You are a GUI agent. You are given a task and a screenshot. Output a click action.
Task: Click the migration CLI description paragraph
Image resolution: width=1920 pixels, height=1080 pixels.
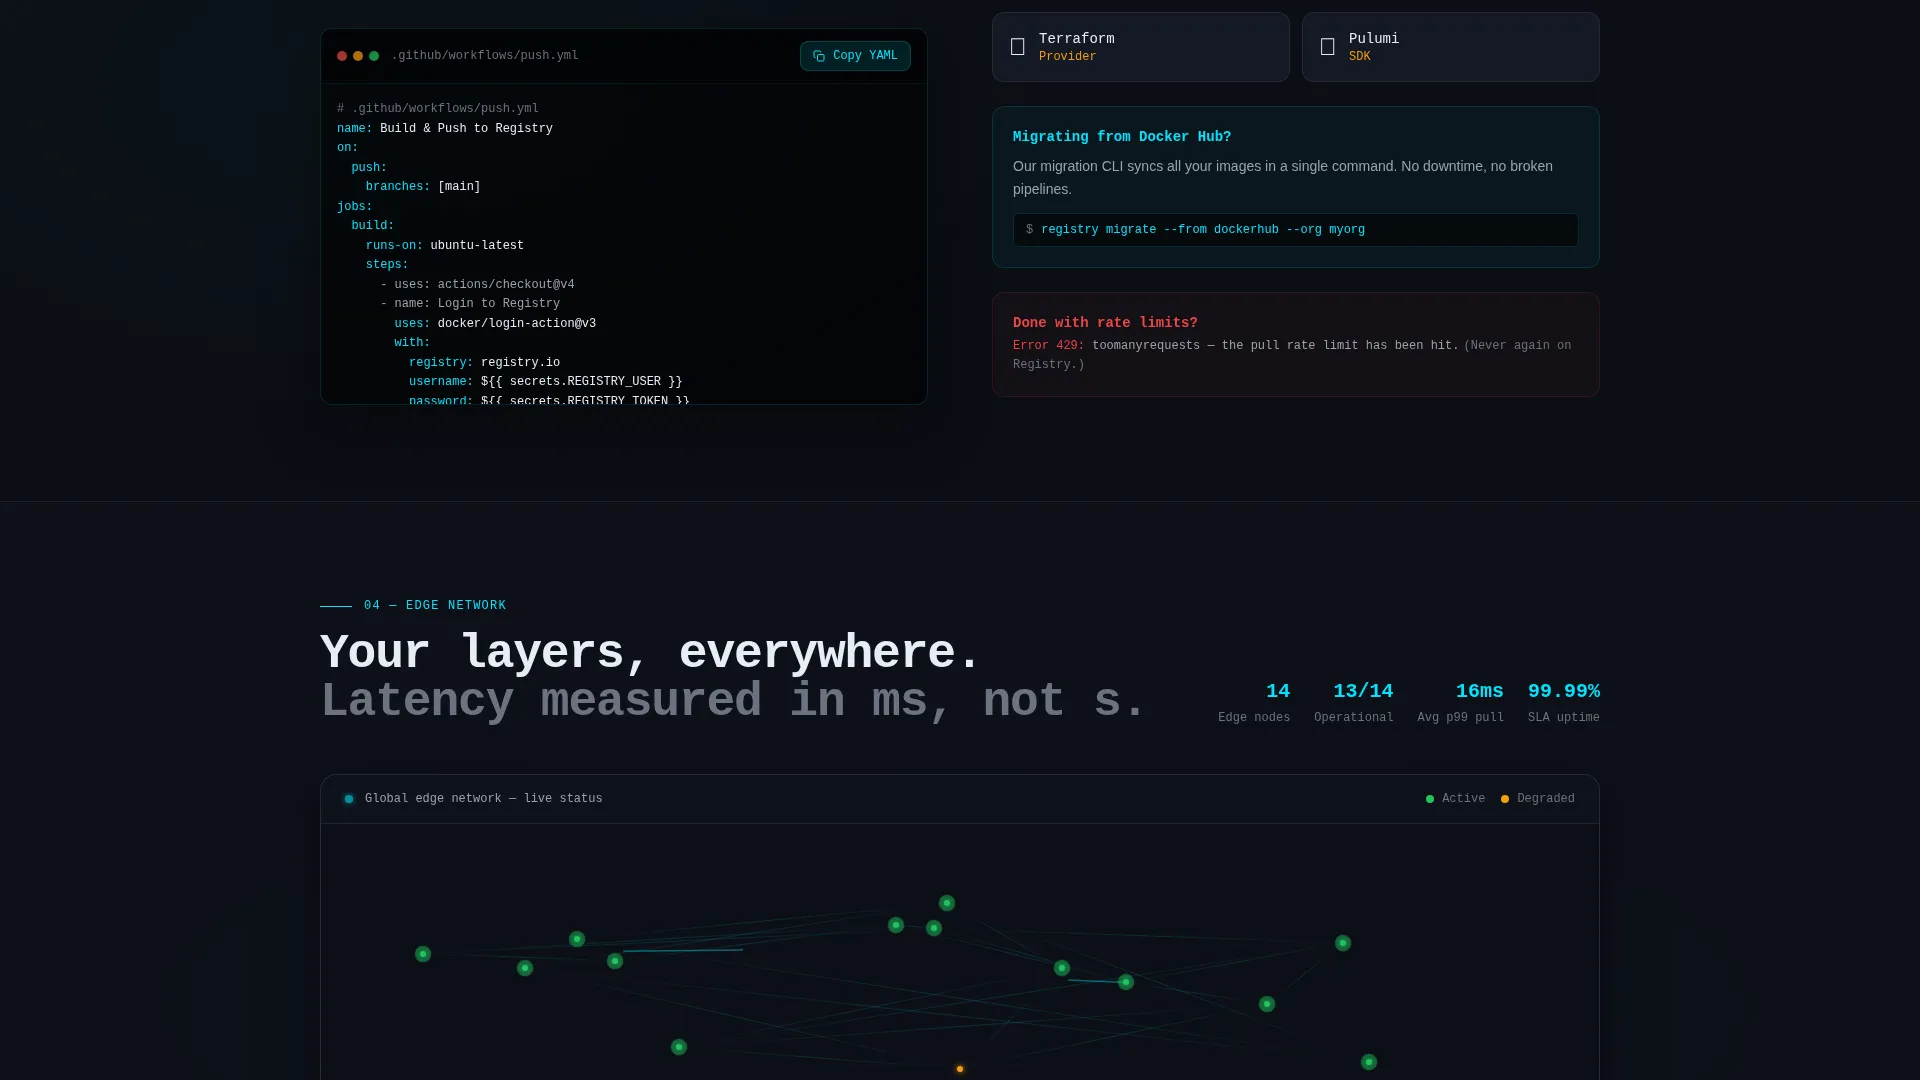pyautogui.click(x=1283, y=178)
